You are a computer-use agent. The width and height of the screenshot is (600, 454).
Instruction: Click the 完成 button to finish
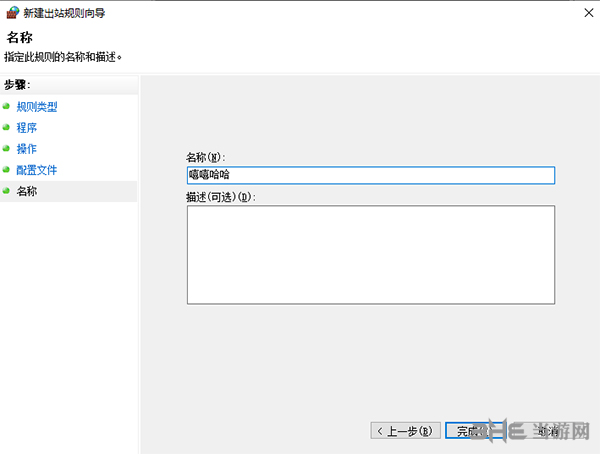[473, 431]
